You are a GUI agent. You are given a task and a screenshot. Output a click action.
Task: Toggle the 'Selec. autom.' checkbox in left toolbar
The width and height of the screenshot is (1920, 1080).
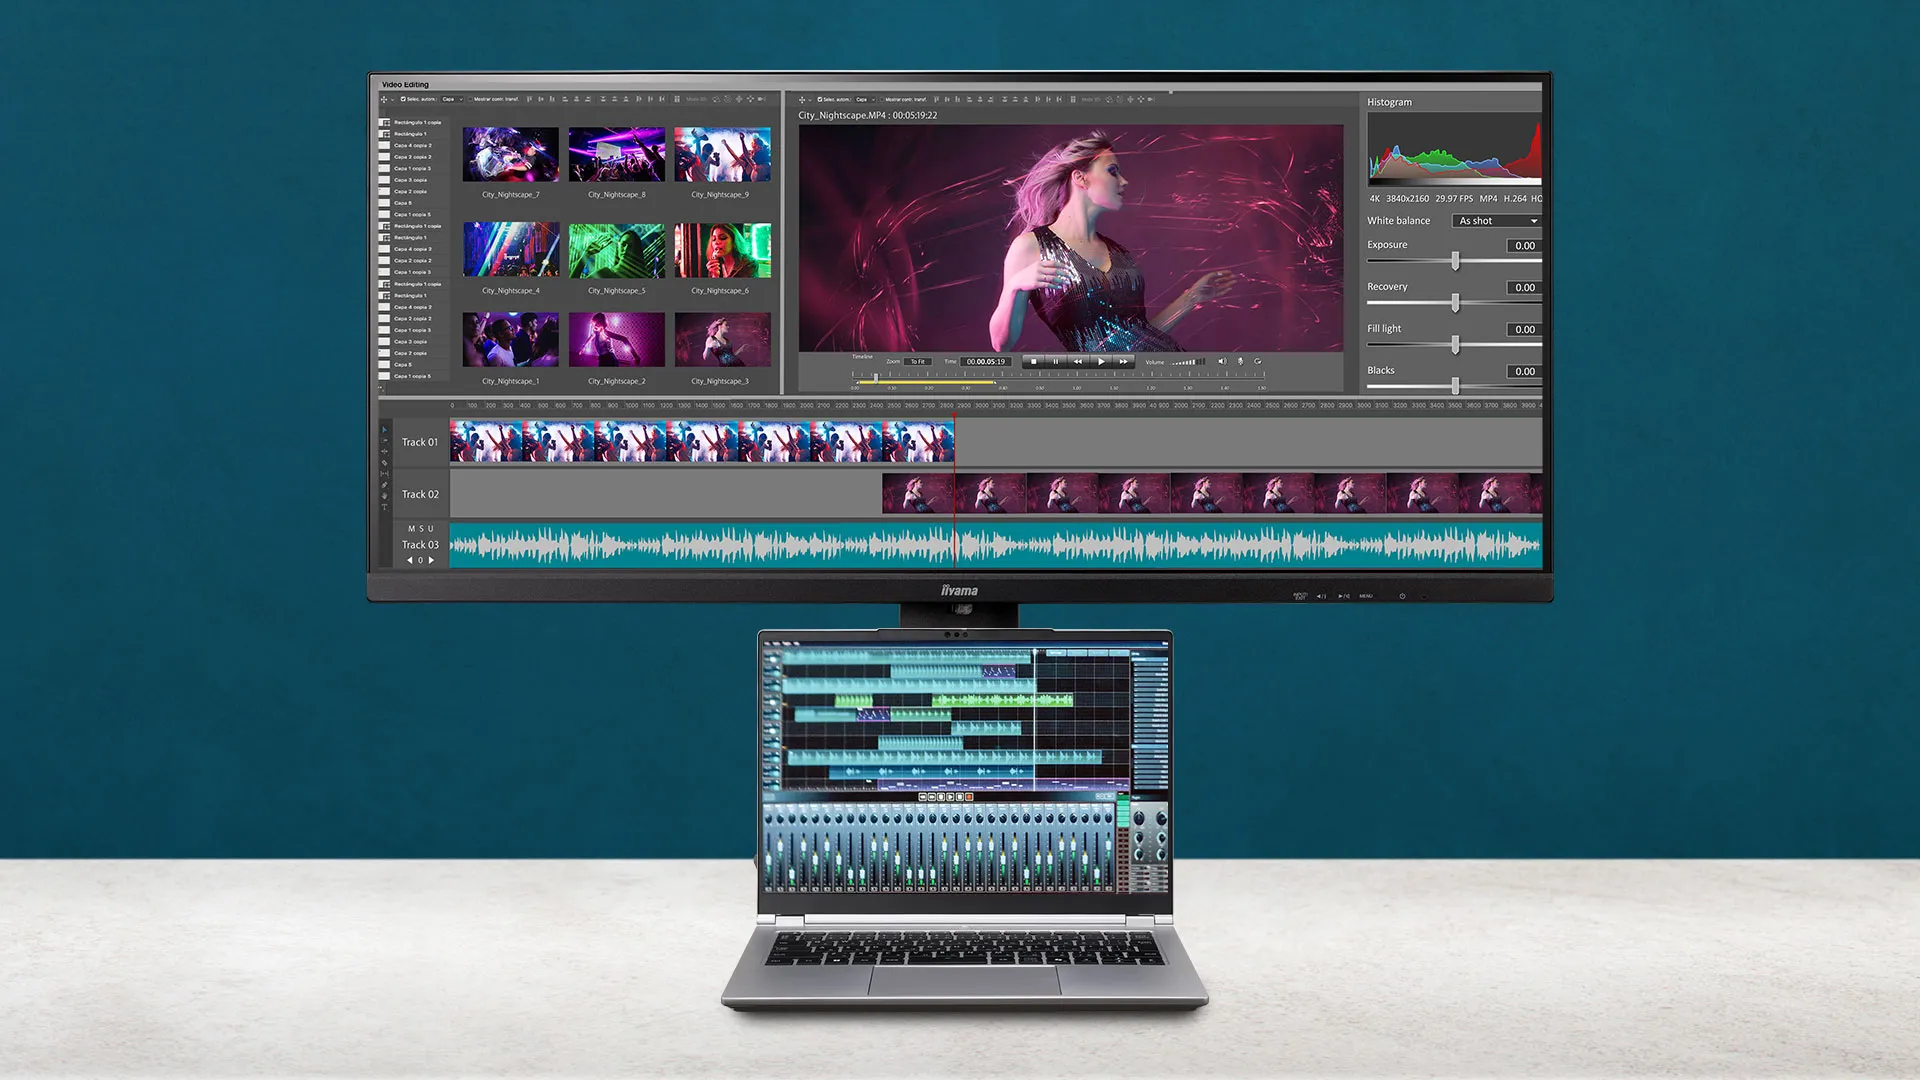point(403,100)
